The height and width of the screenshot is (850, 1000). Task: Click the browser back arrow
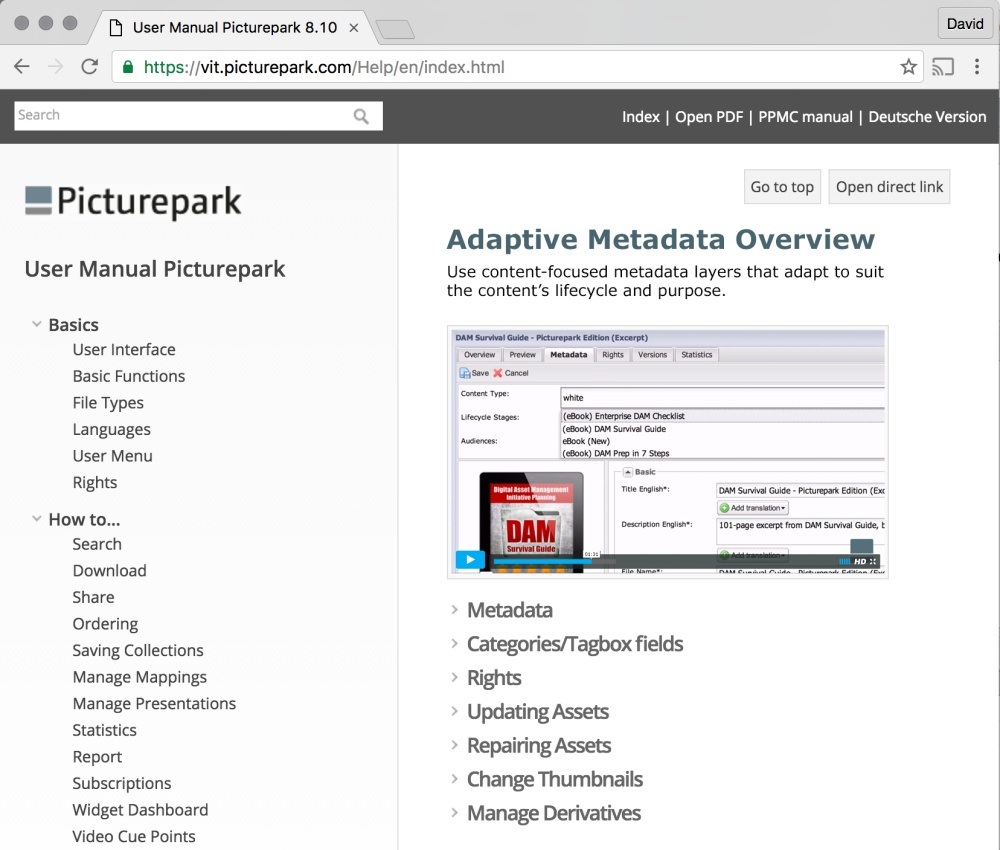[x=22, y=66]
